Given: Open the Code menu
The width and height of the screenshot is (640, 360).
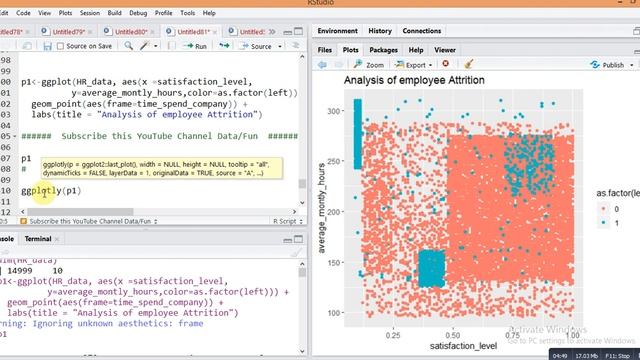Looking at the screenshot, I should (x=23, y=13).
